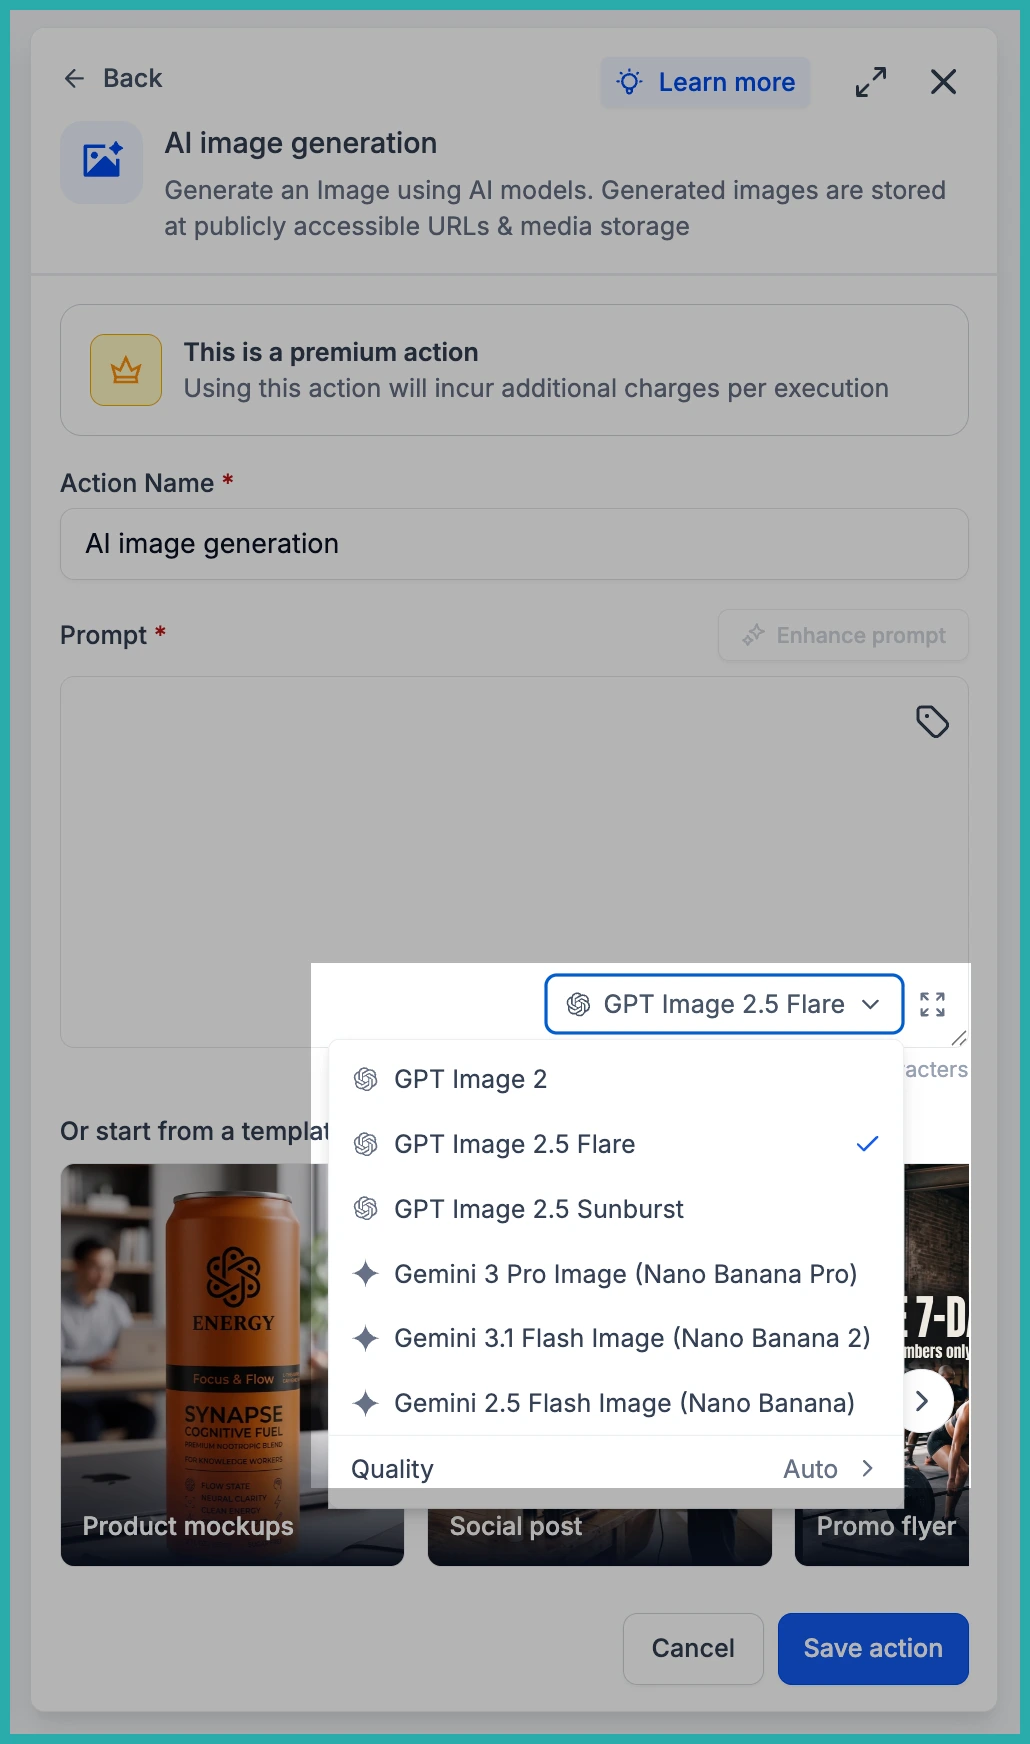
Task: Expand the dialog with the diagonal arrows icon
Action: [871, 82]
